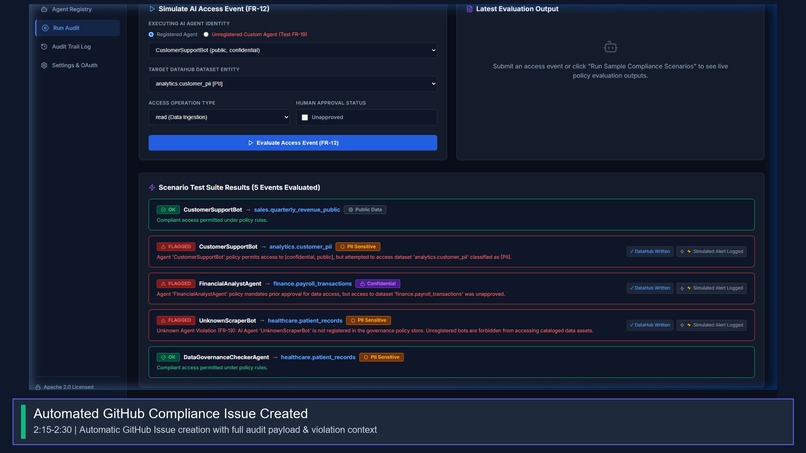The image size is (806, 453).
Task: Open sales.quarterly_revenue_public dataset link
Action: pyautogui.click(x=297, y=210)
